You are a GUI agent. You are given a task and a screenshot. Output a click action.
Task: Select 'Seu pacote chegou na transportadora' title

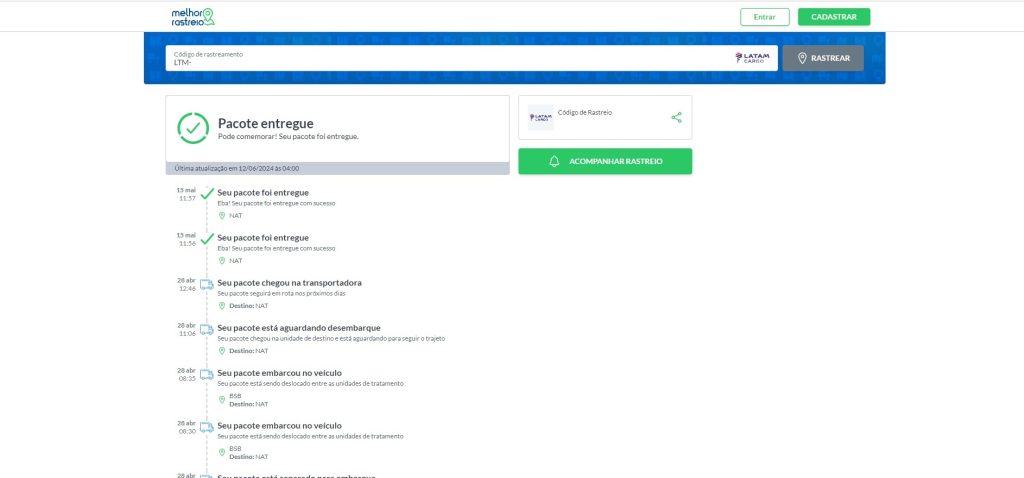289,283
